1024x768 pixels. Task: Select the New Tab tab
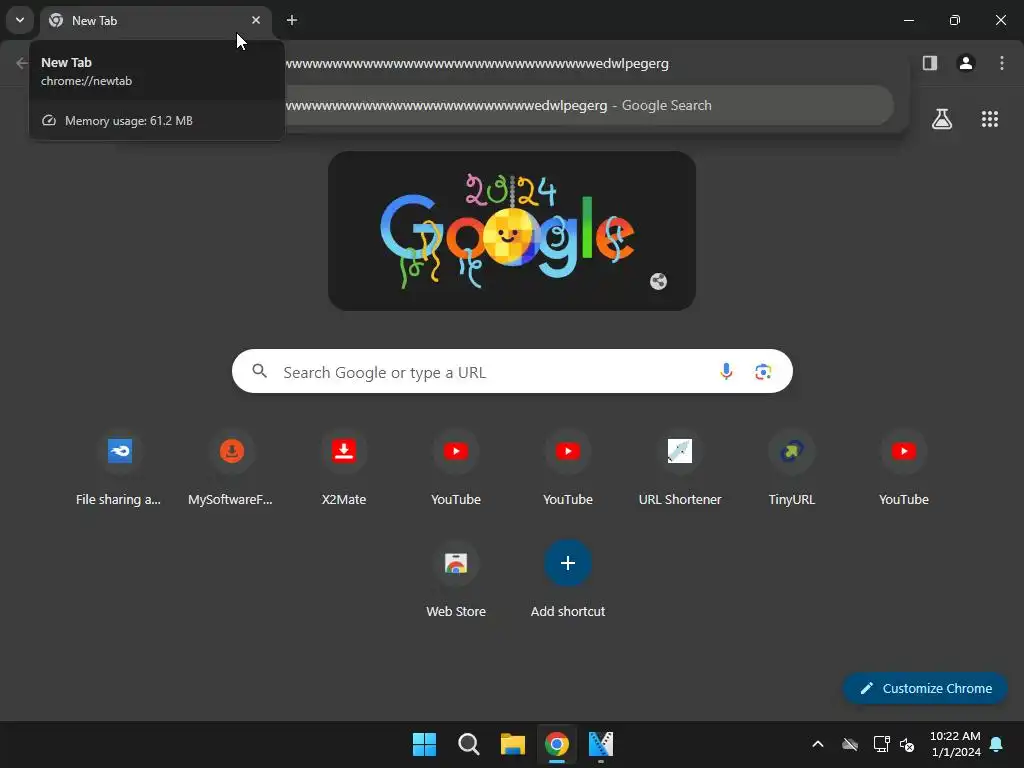click(x=155, y=20)
